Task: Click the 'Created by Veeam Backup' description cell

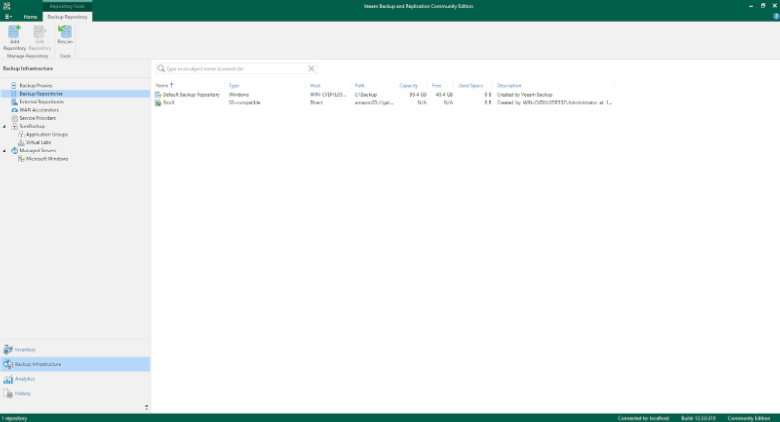Action: tap(525, 95)
